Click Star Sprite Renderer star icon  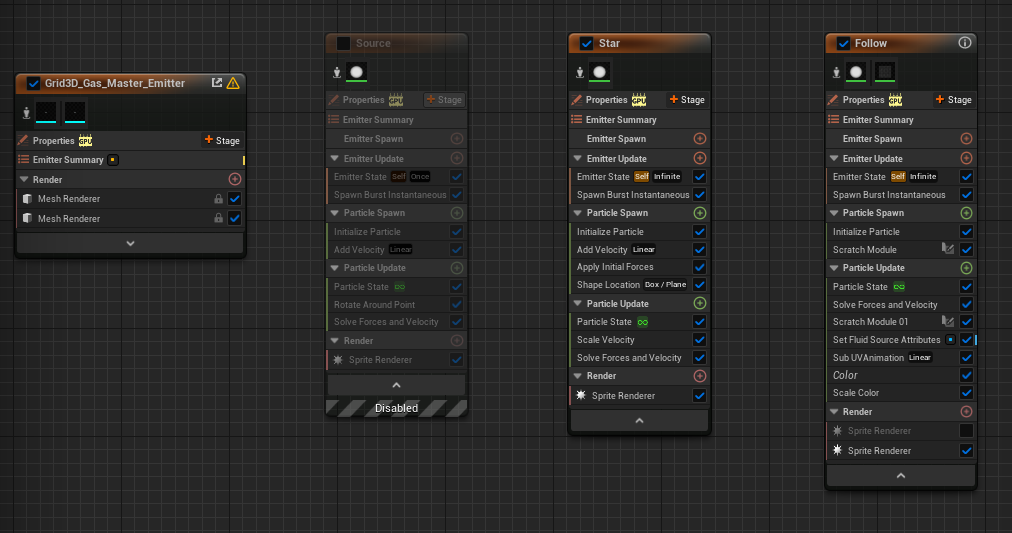coord(581,396)
